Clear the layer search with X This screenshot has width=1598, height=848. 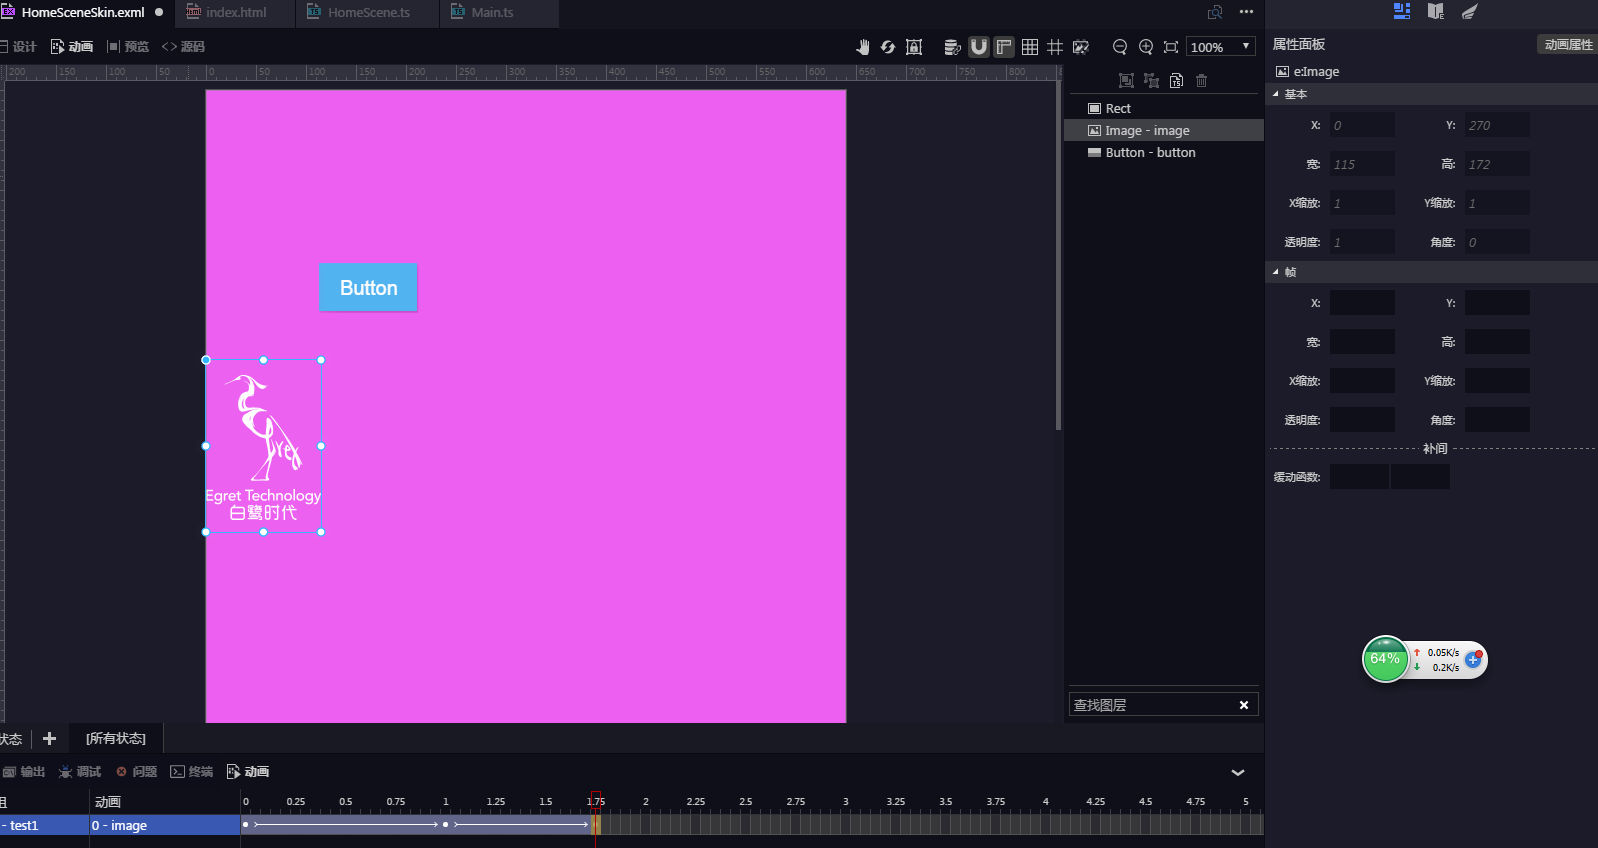(1244, 705)
